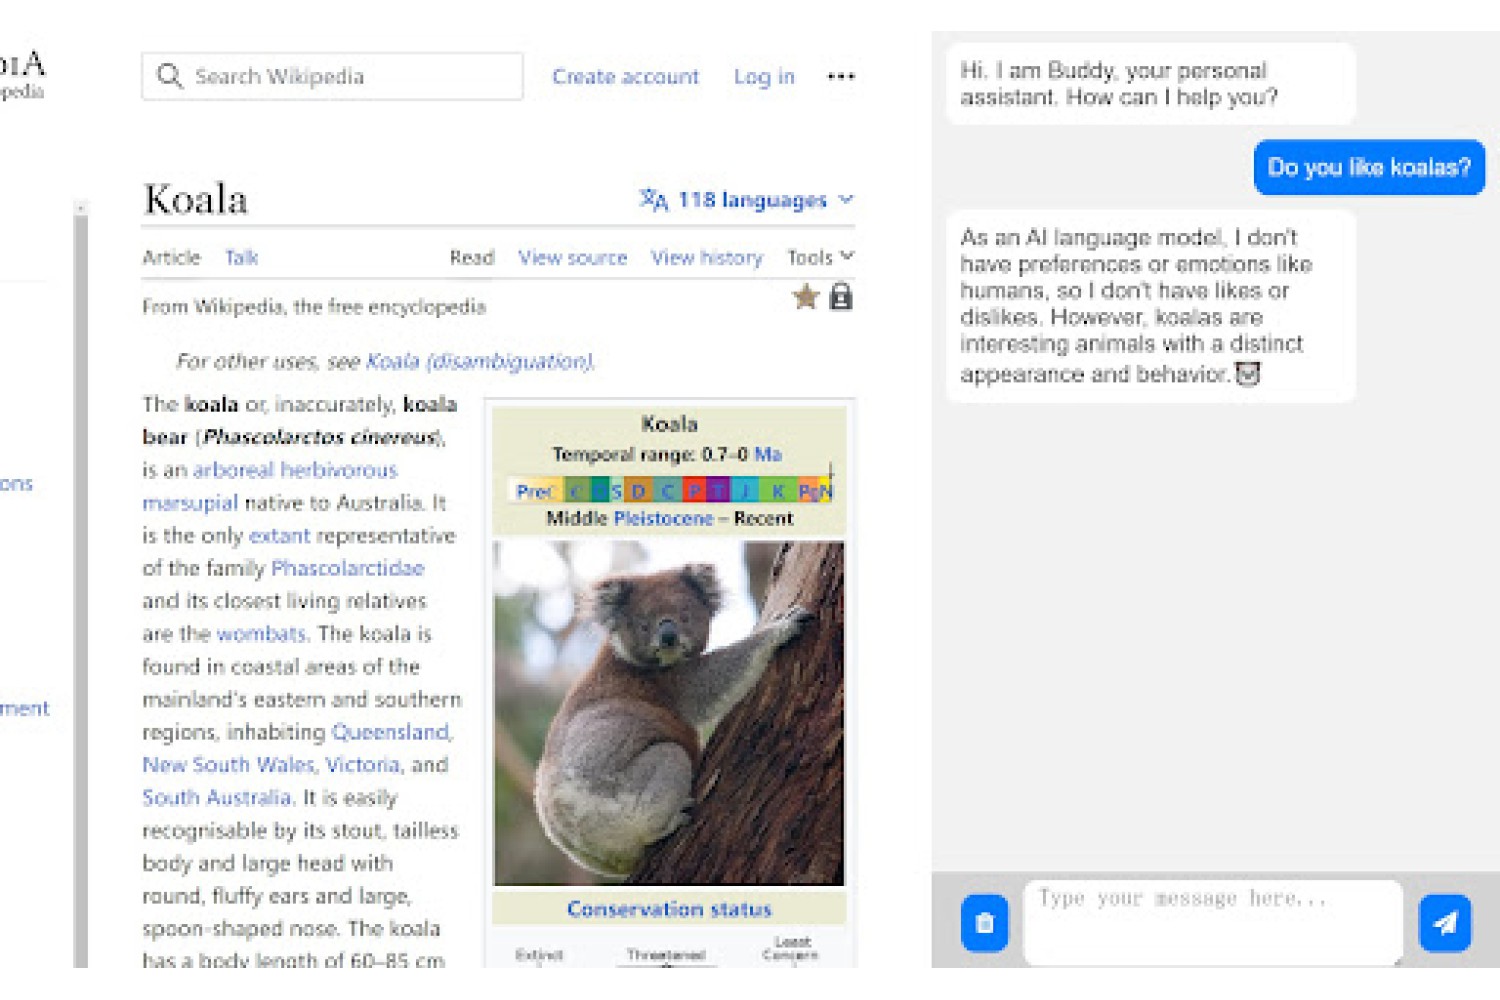Clear chat with the trash button
This screenshot has width=1500, height=1000.
tap(985, 922)
